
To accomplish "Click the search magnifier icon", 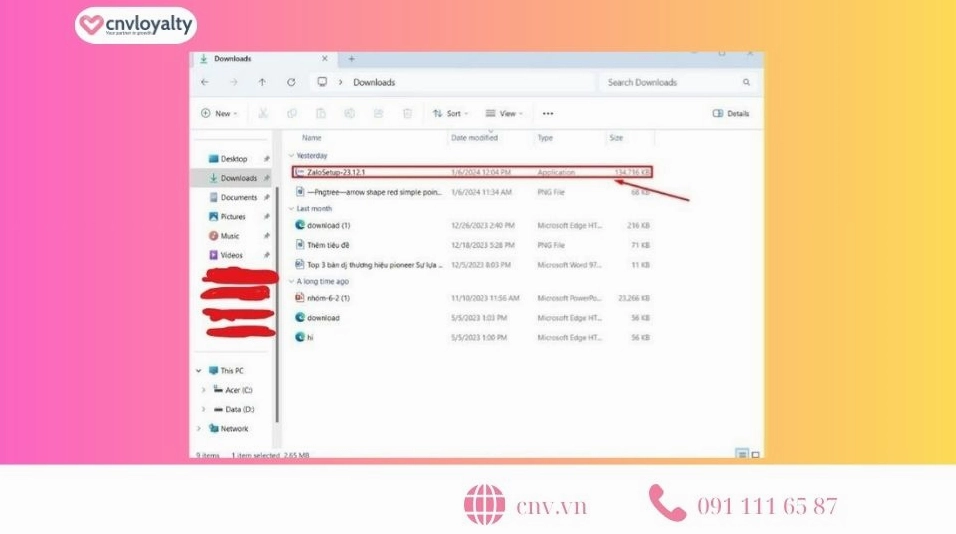I will coord(746,82).
